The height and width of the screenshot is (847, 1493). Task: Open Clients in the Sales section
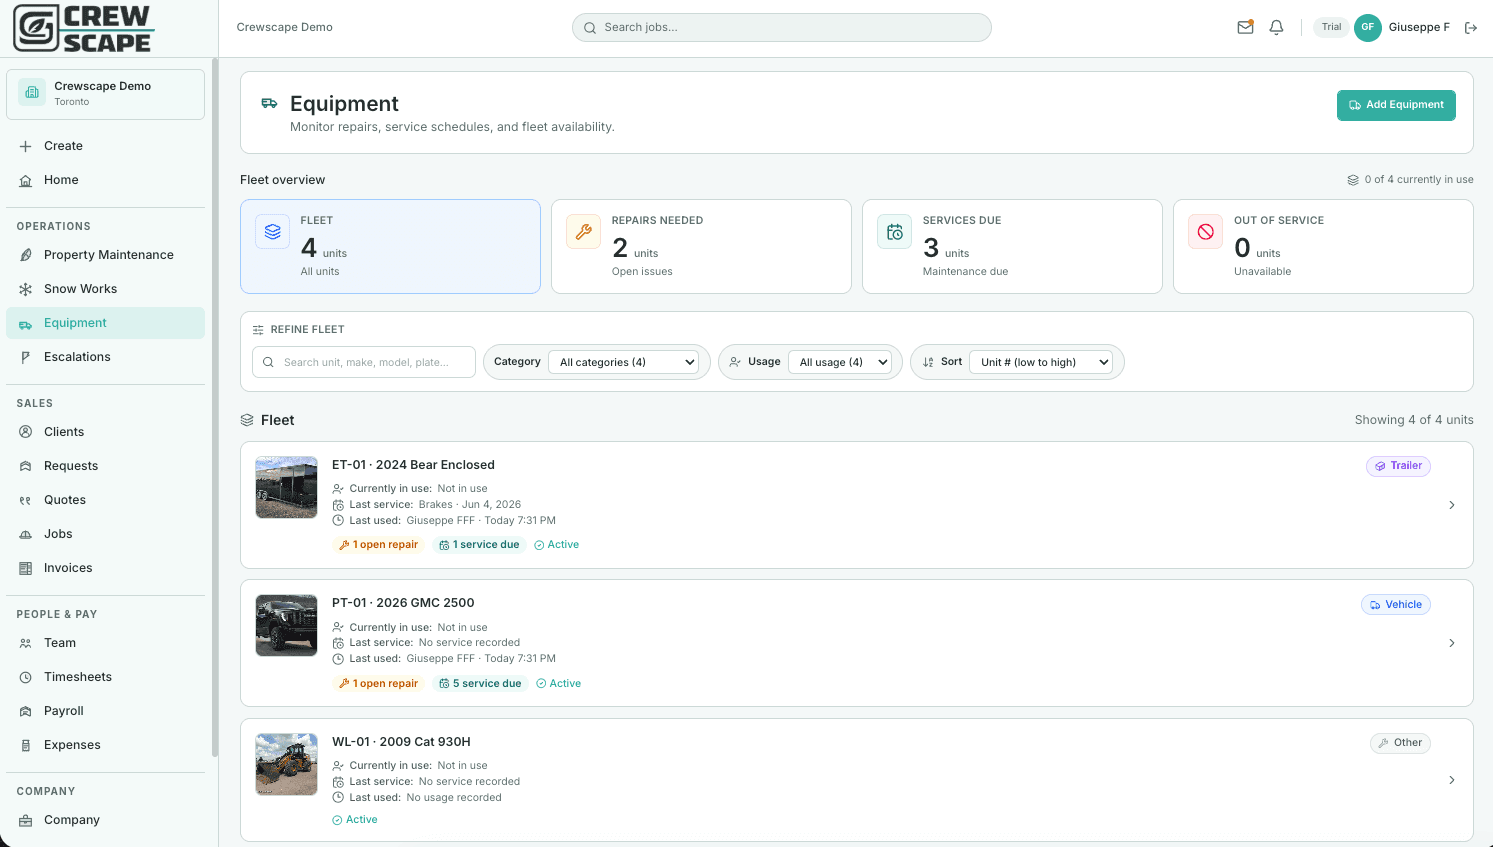pos(105,432)
